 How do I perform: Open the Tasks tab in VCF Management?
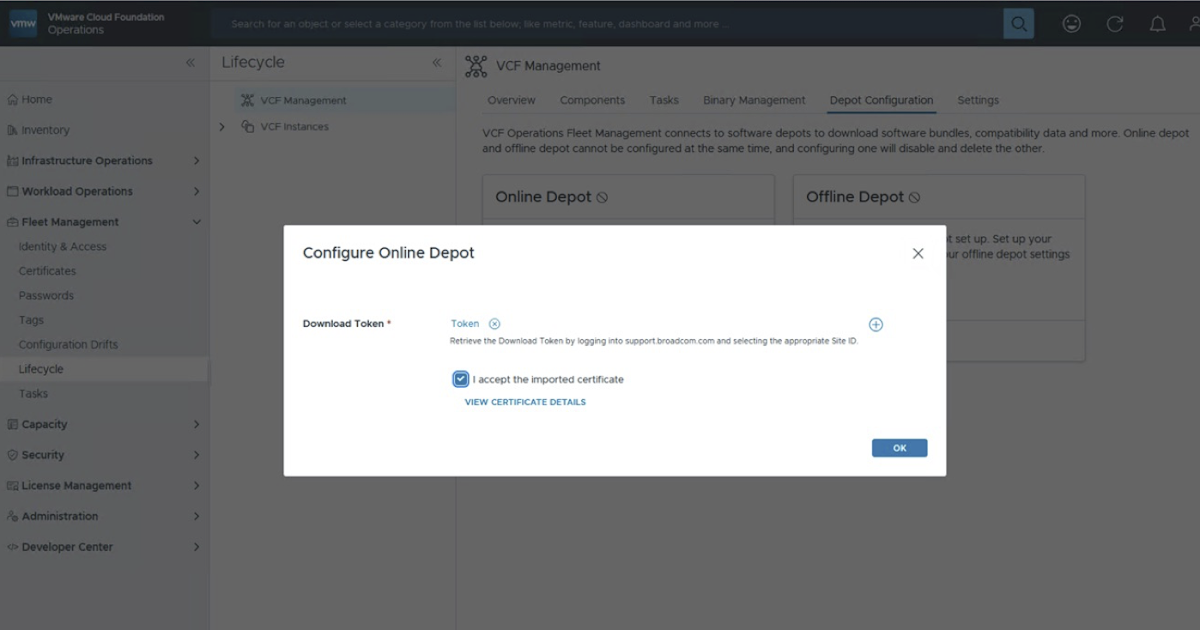[x=664, y=100]
